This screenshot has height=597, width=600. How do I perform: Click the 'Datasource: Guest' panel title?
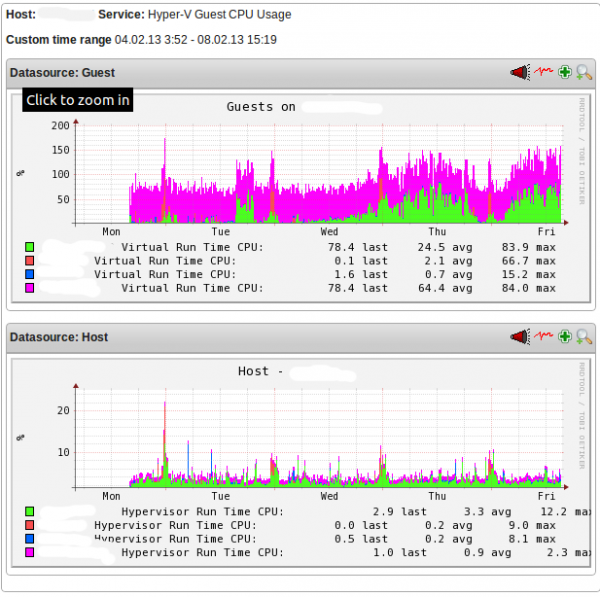point(62,73)
